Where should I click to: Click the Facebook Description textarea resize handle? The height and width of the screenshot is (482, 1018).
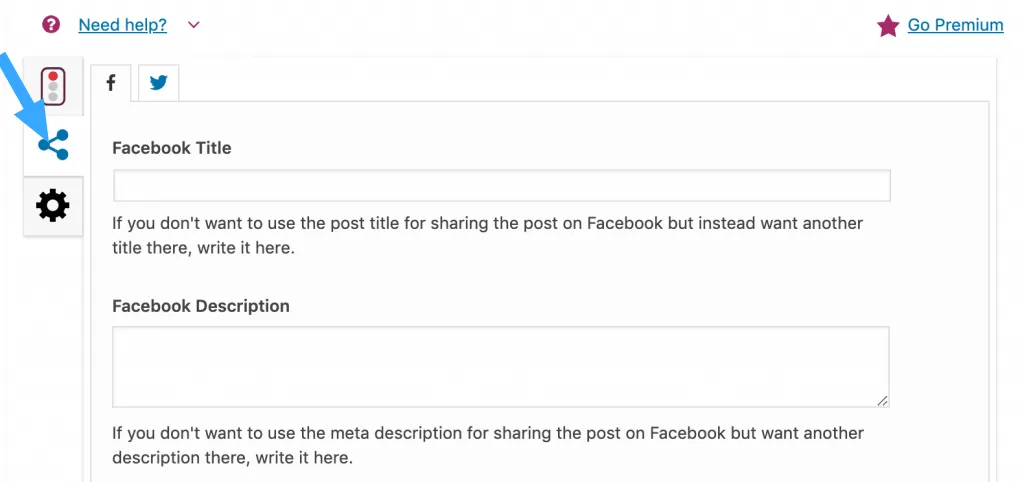[882, 400]
